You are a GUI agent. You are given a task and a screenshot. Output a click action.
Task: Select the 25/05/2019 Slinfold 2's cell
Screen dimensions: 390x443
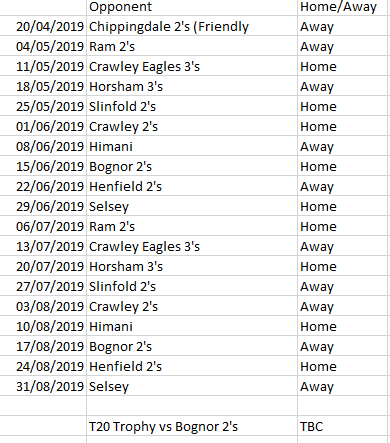click(x=192, y=106)
